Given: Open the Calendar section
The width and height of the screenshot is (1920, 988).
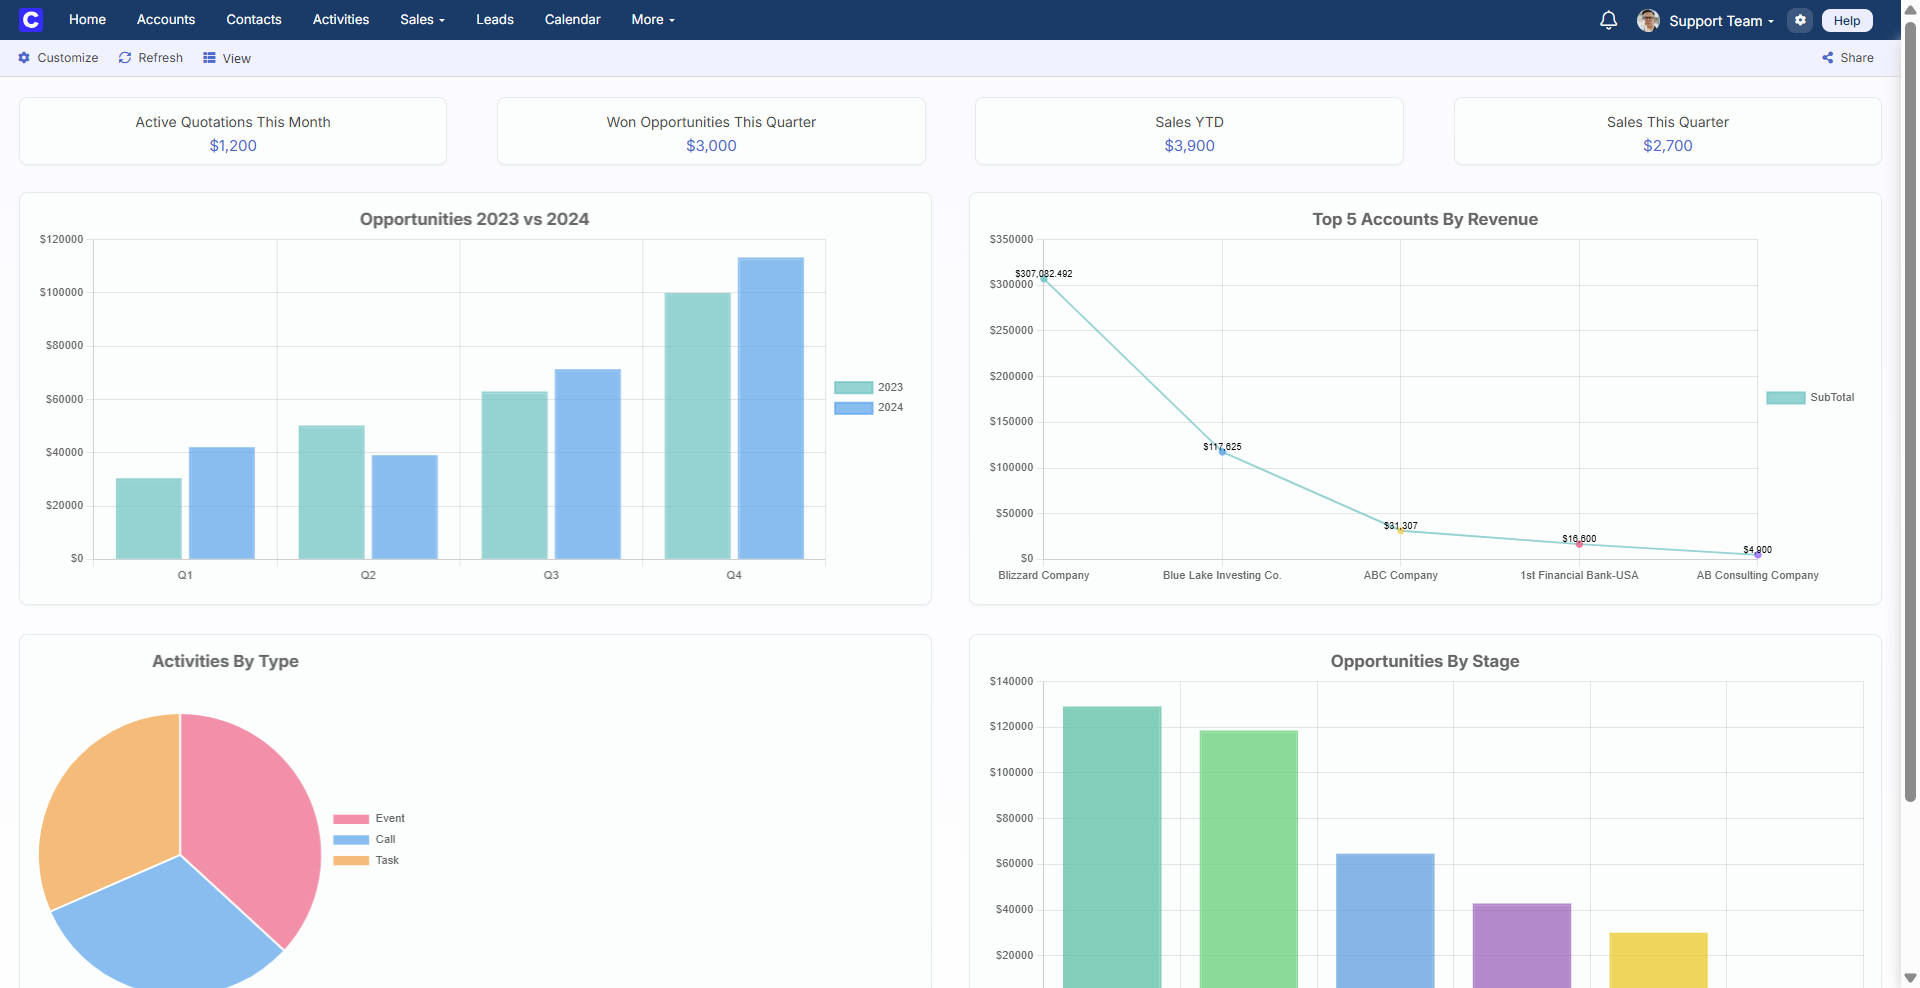Looking at the screenshot, I should click(572, 19).
